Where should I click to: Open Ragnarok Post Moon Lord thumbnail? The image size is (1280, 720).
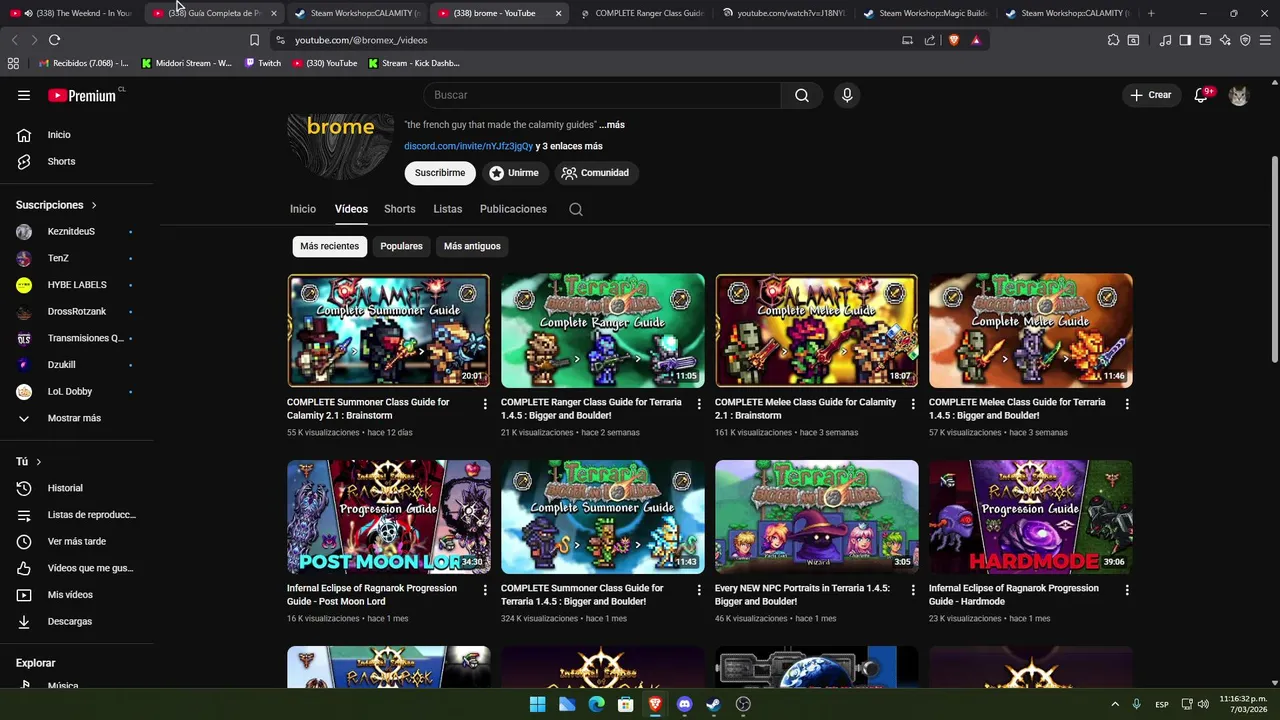click(x=389, y=517)
